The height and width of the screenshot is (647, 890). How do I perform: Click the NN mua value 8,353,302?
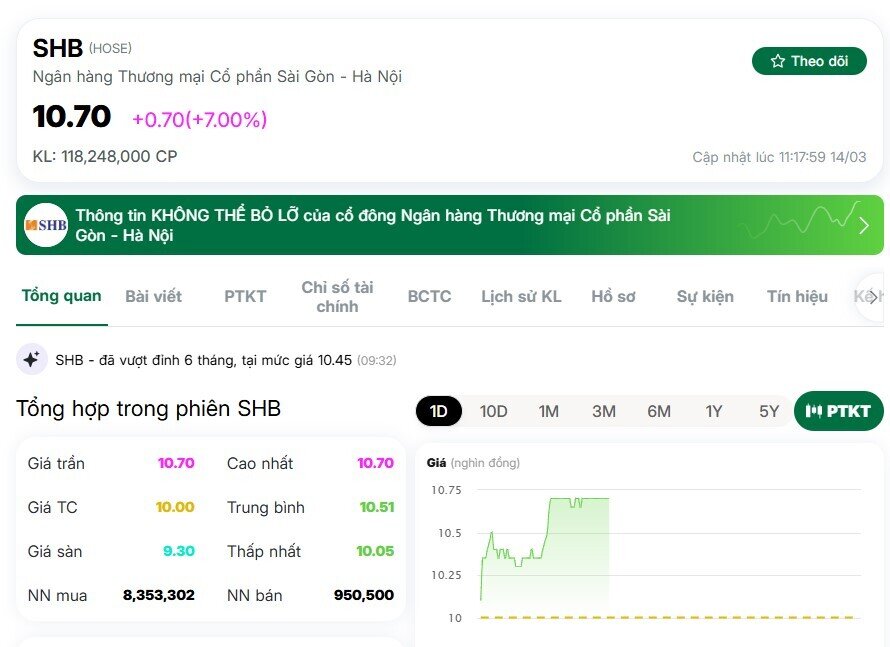click(x=159, y=595)
